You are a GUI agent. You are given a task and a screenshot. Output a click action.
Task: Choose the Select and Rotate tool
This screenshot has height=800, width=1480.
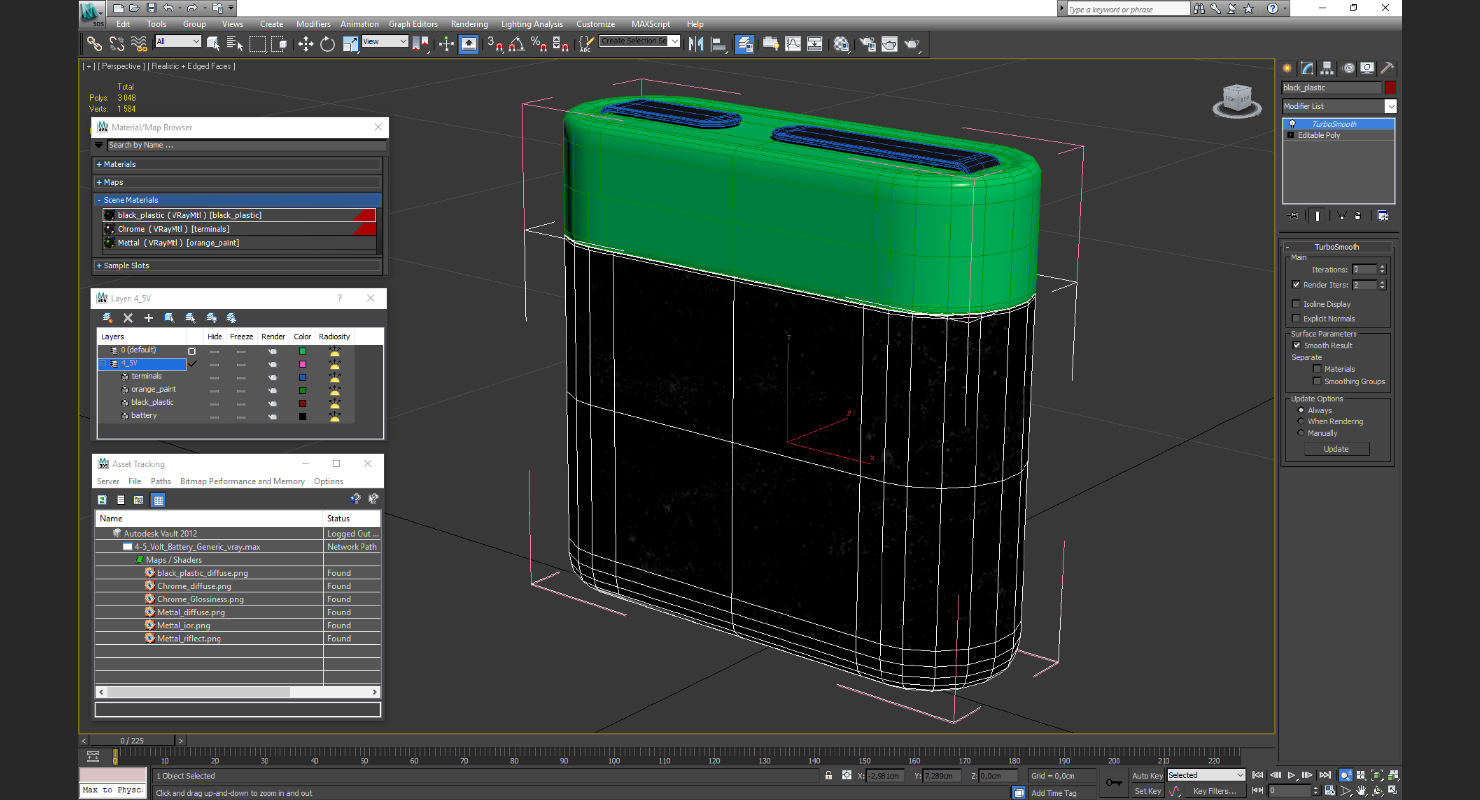[327, 43]
